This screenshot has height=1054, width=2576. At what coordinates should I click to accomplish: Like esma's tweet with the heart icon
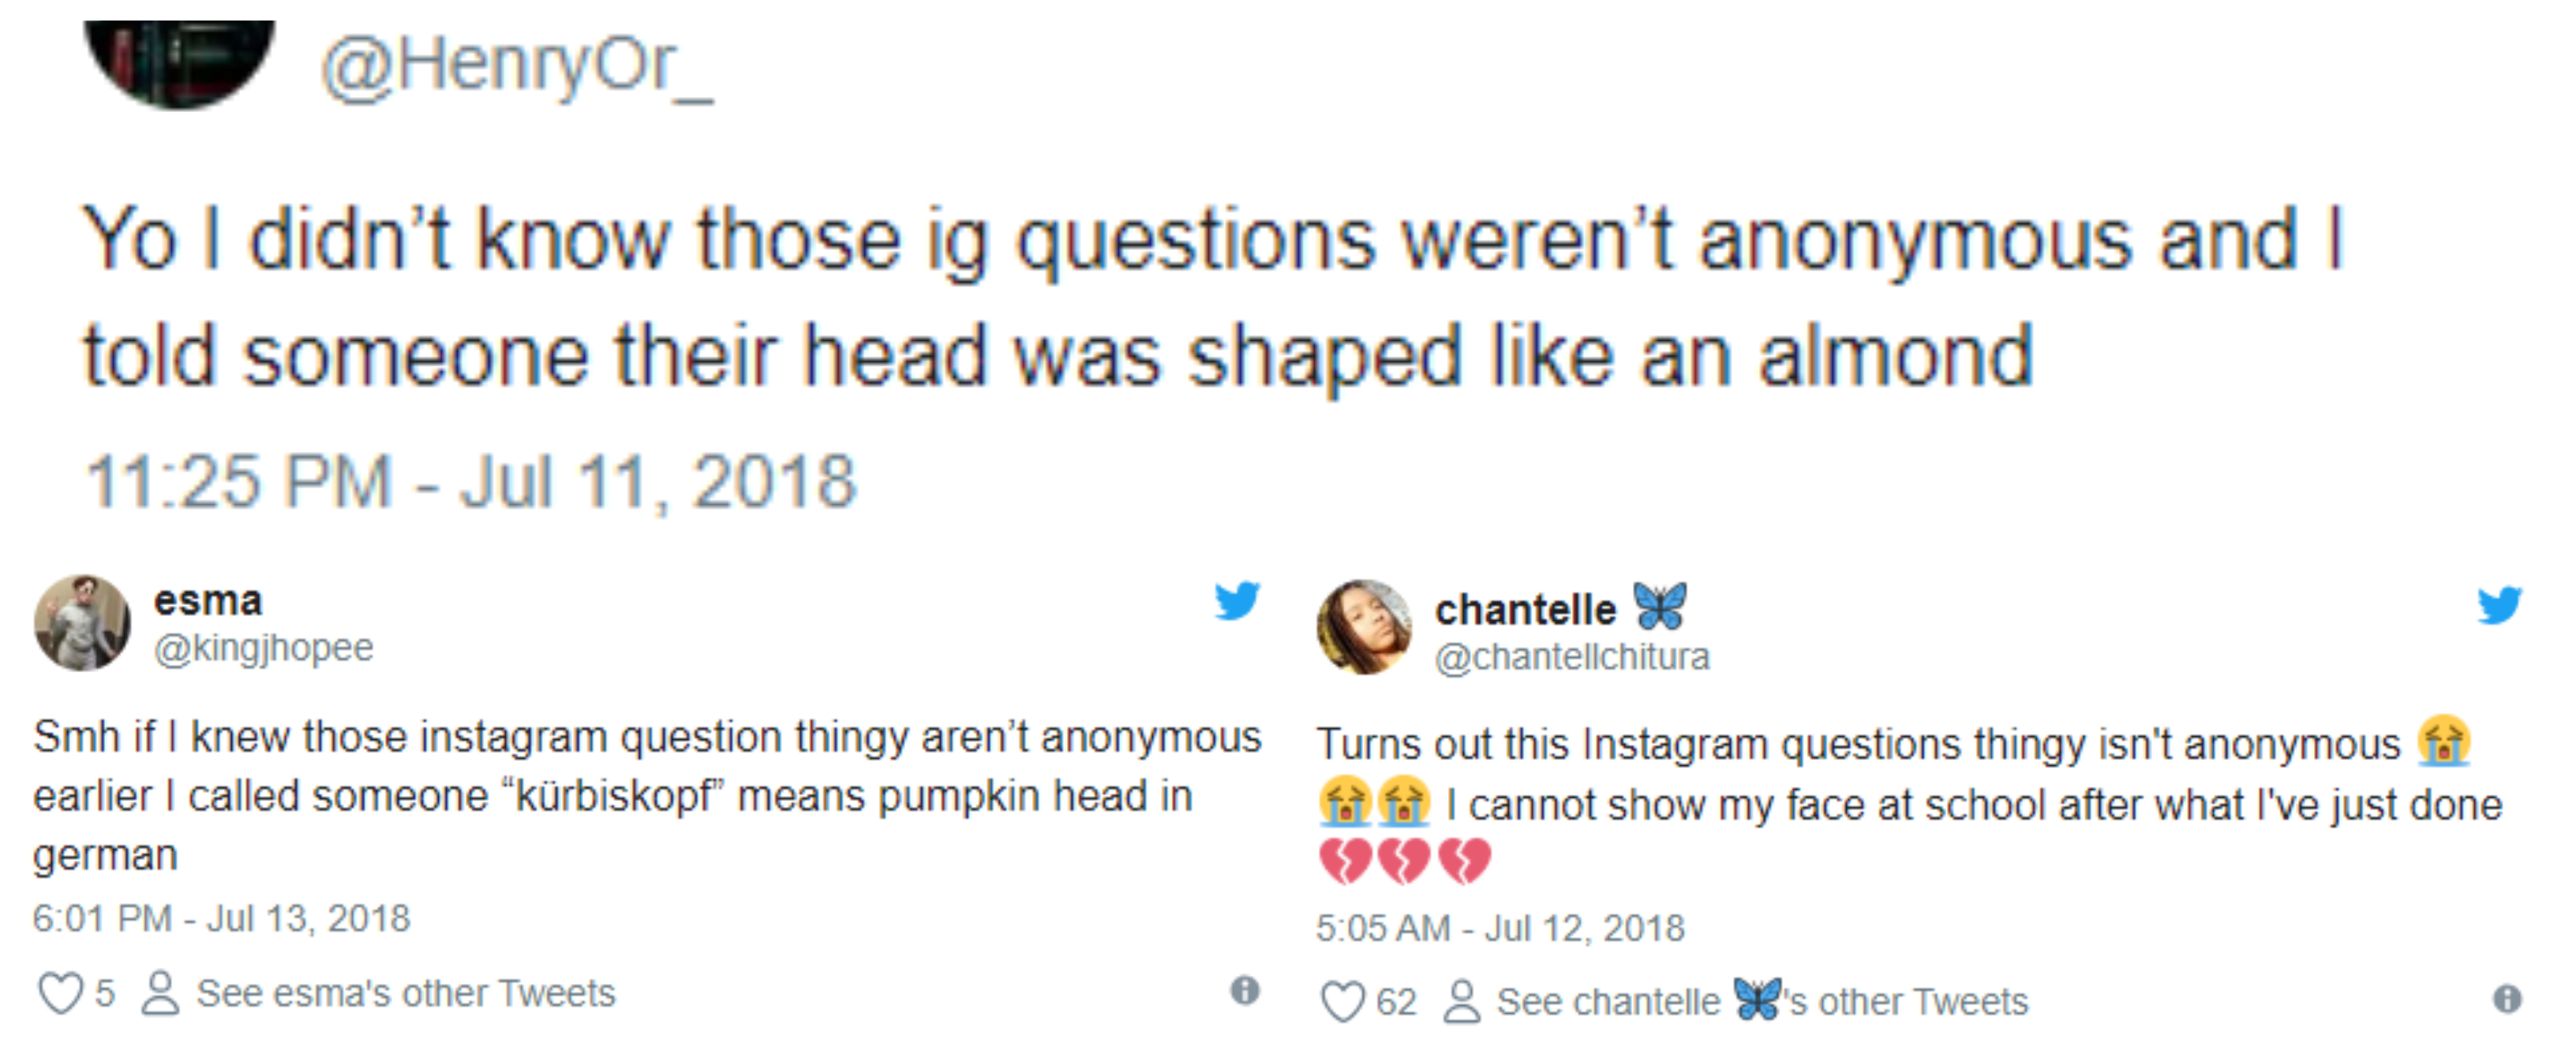[60, 993]
